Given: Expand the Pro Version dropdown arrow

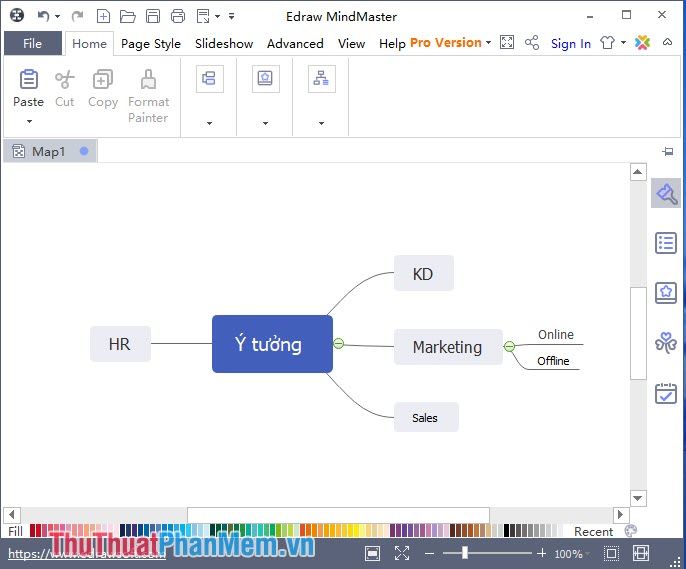Looking at the screenshot, I should [x=489, y=43].
